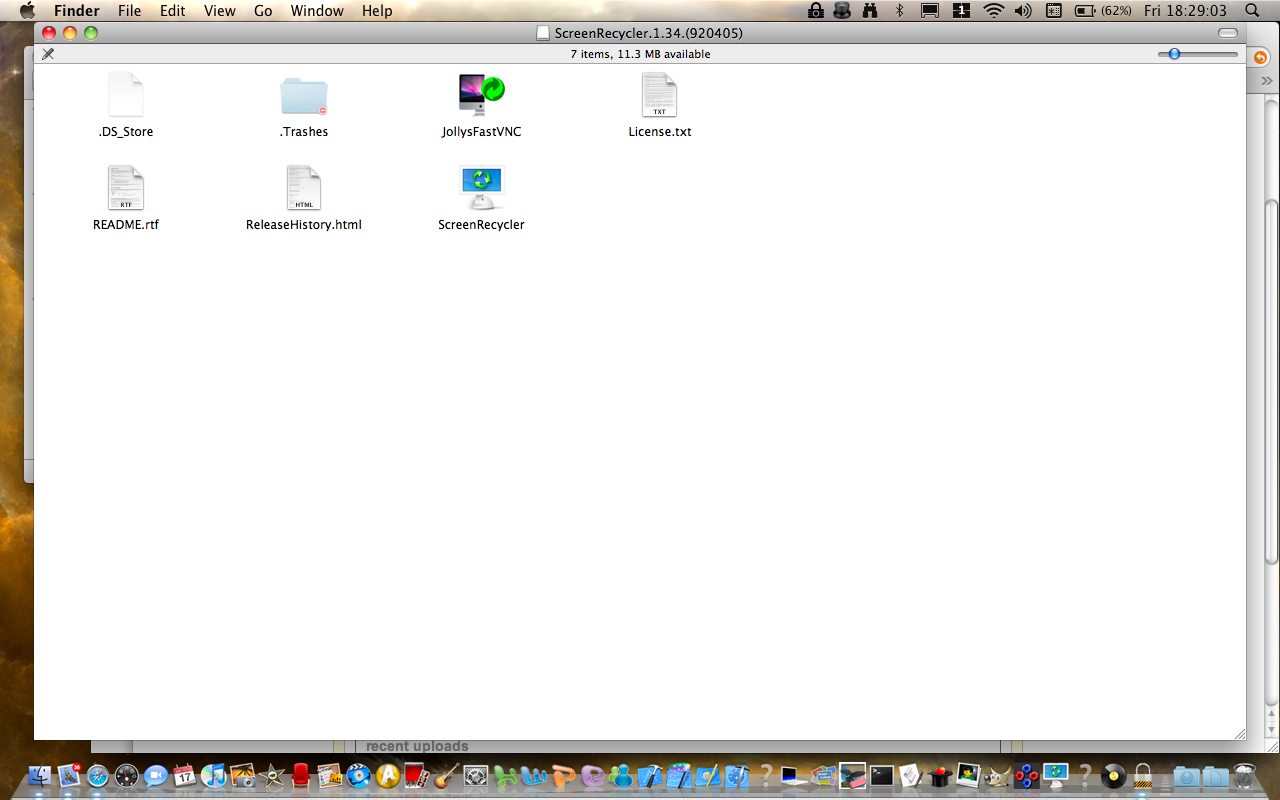
Task: Click the top hat menu bar icon
Action: (842, 11)
